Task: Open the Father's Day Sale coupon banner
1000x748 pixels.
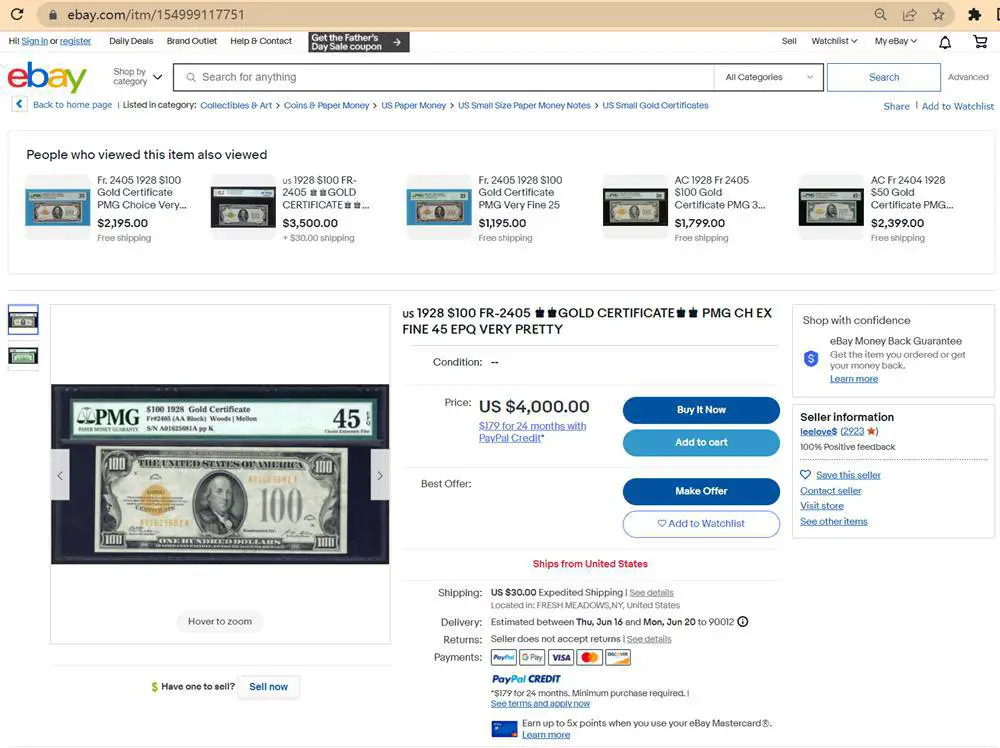Action: click(359, 42)
